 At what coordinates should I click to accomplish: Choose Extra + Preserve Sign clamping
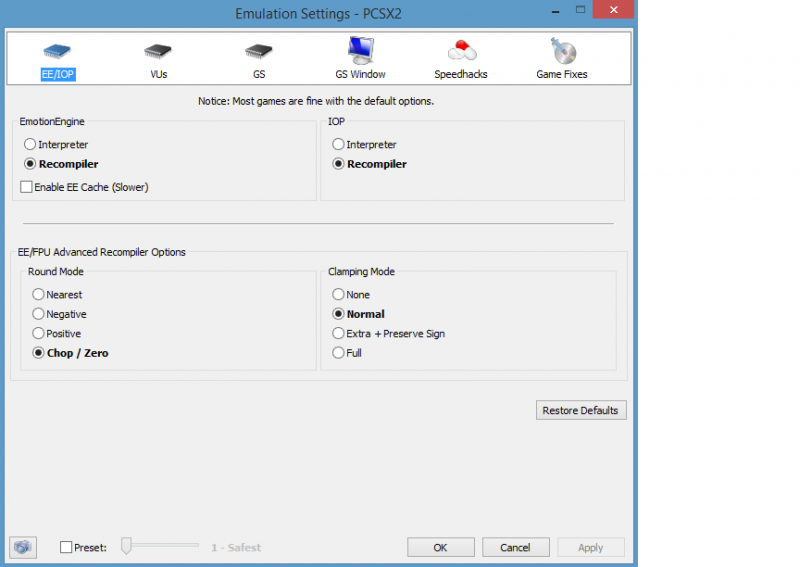388,333
